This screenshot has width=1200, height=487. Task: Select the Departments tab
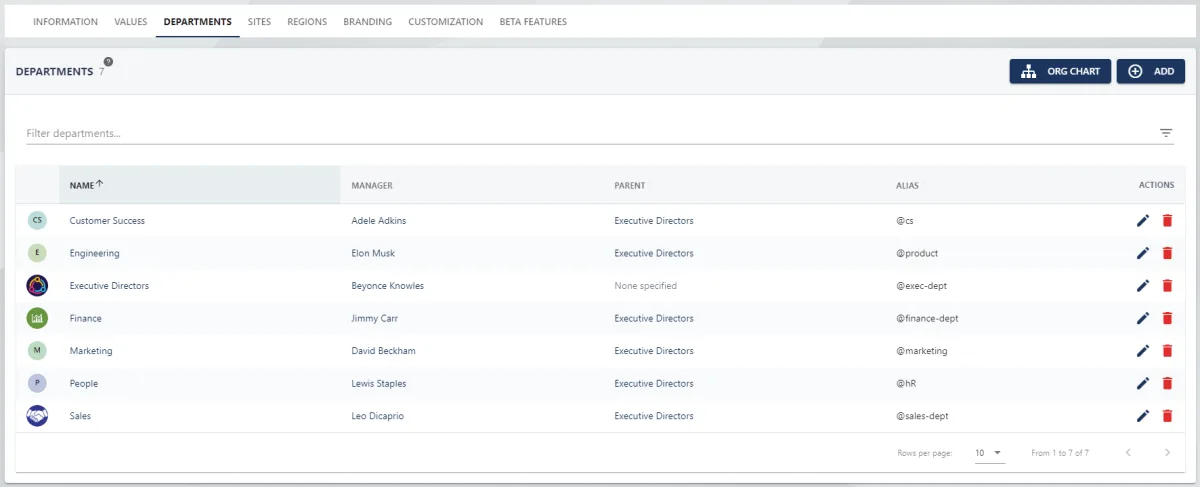(x=198, y=21)
